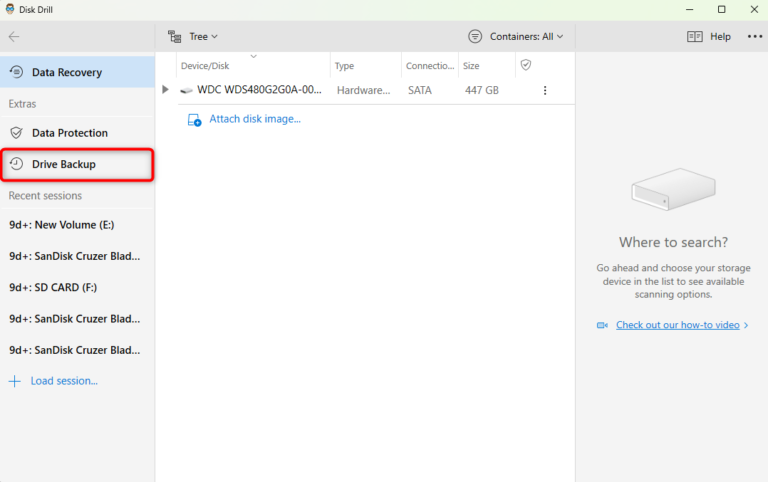The image size is (768, 482).
Task: Click the shield protection column icon
Action: (x=526, y=65)
